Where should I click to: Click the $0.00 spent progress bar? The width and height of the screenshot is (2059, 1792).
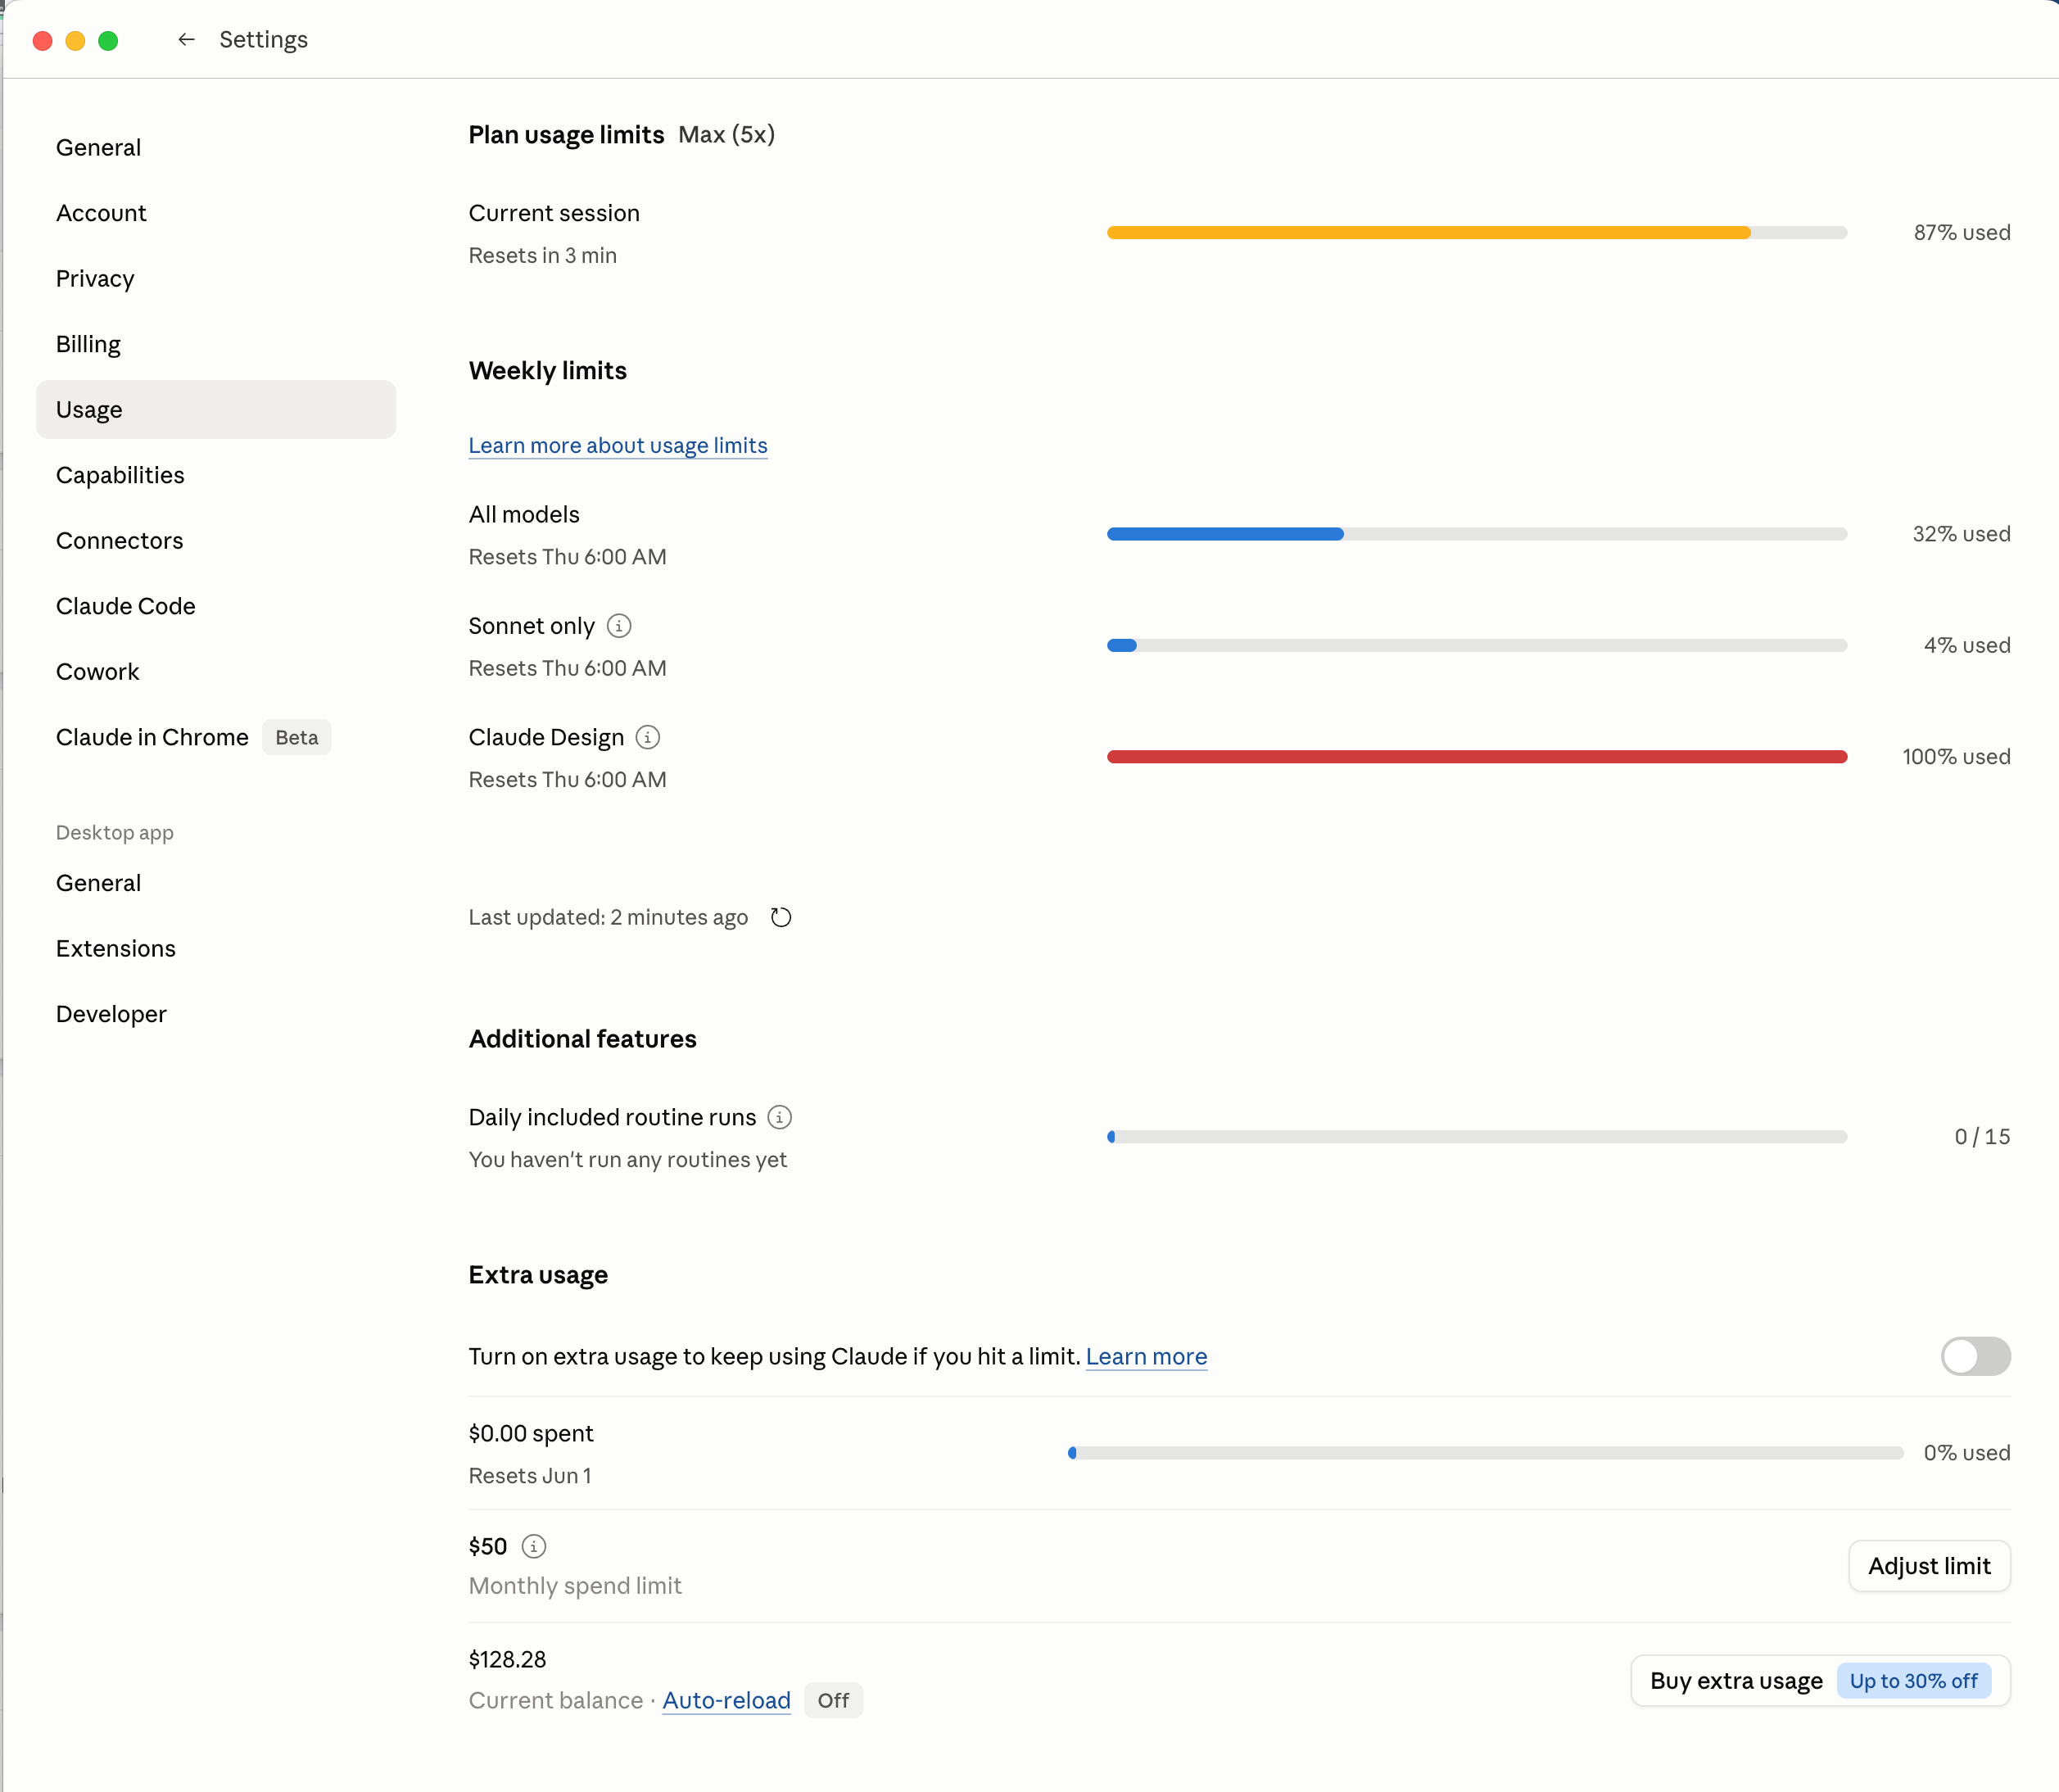pyautogui.click(x=1486, y=1453)
